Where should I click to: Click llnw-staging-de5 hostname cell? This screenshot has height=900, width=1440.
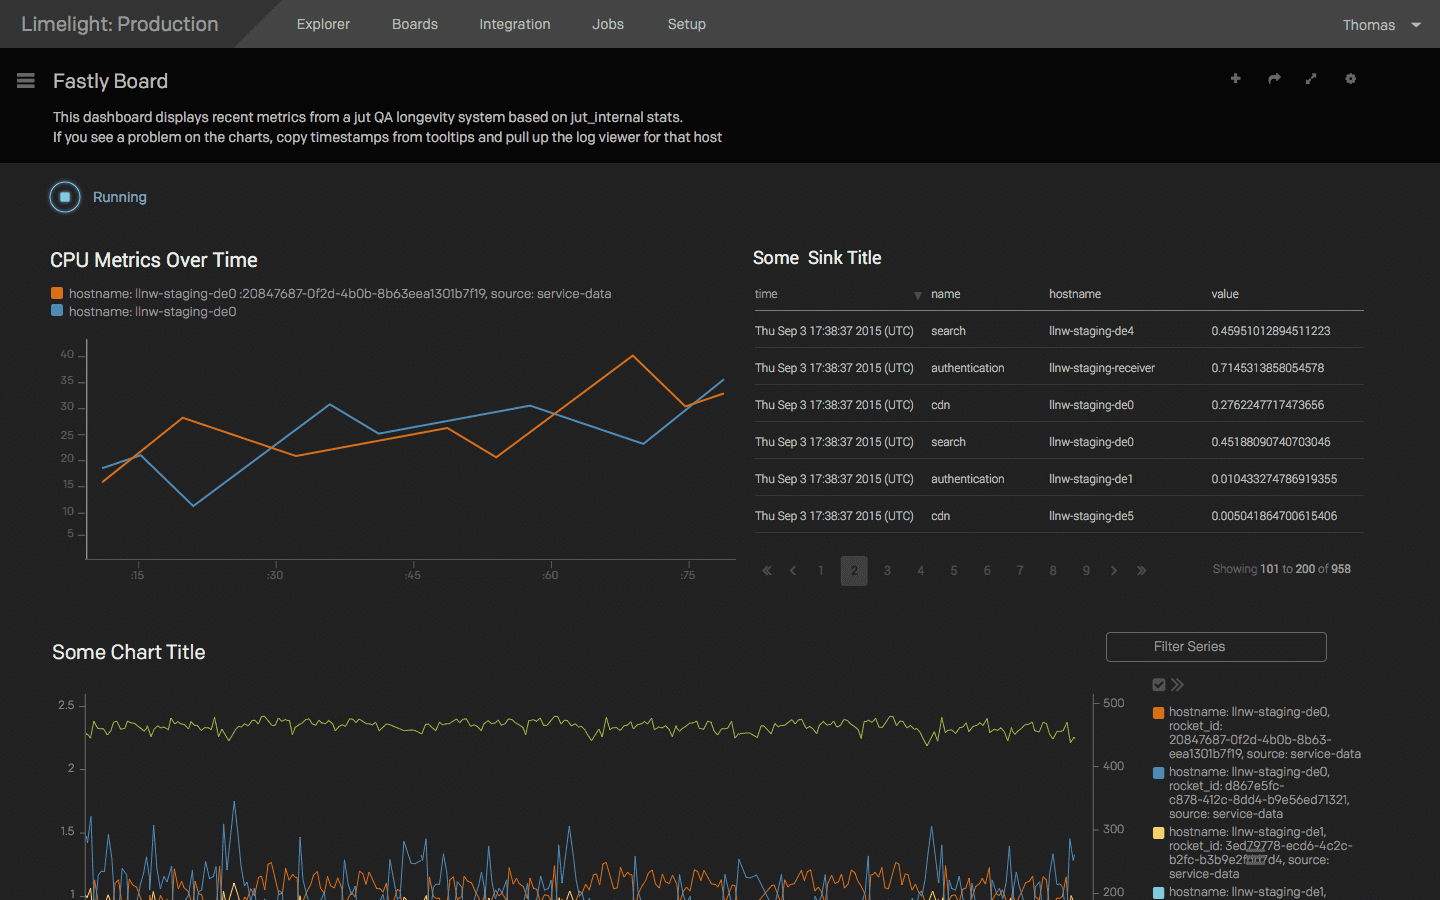click(1091, 516)
